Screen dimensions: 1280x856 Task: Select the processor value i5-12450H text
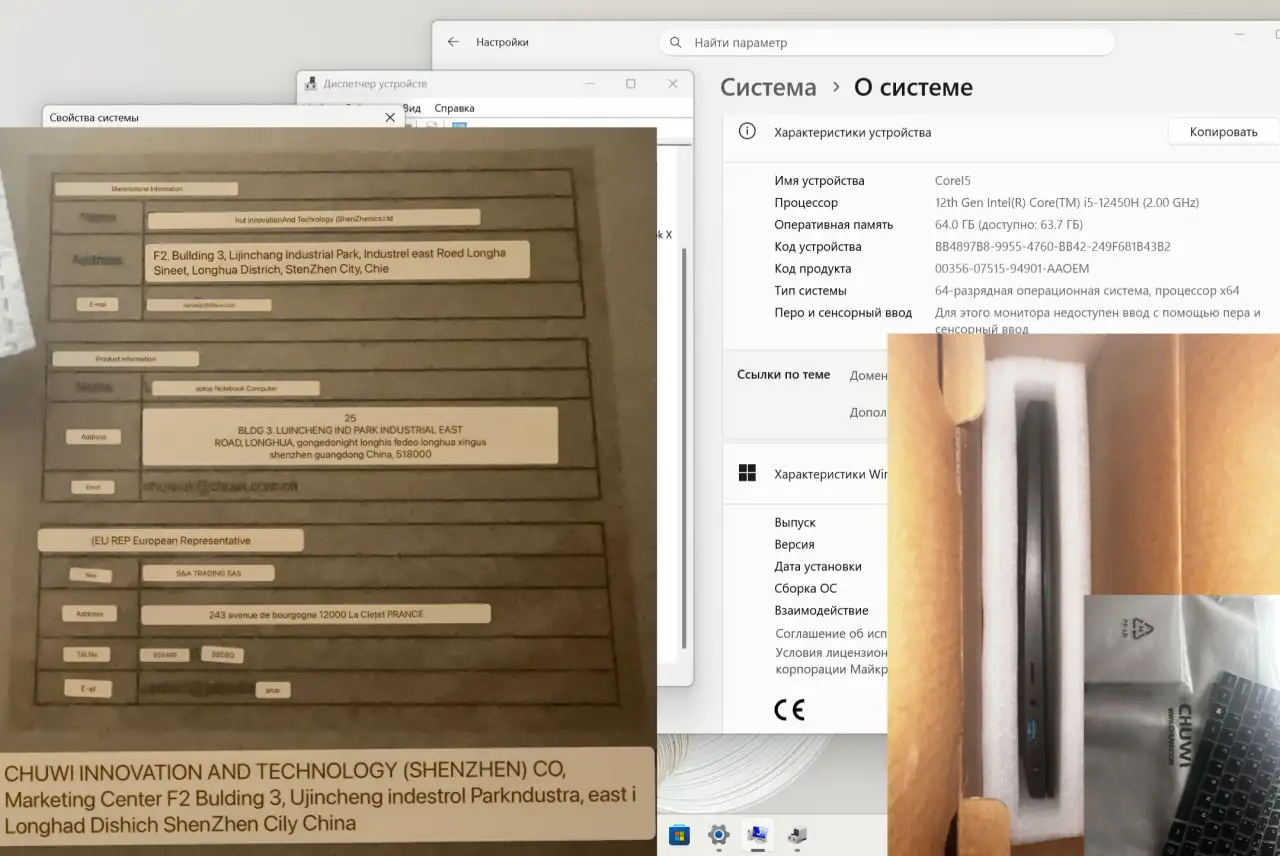point(1066,203)
